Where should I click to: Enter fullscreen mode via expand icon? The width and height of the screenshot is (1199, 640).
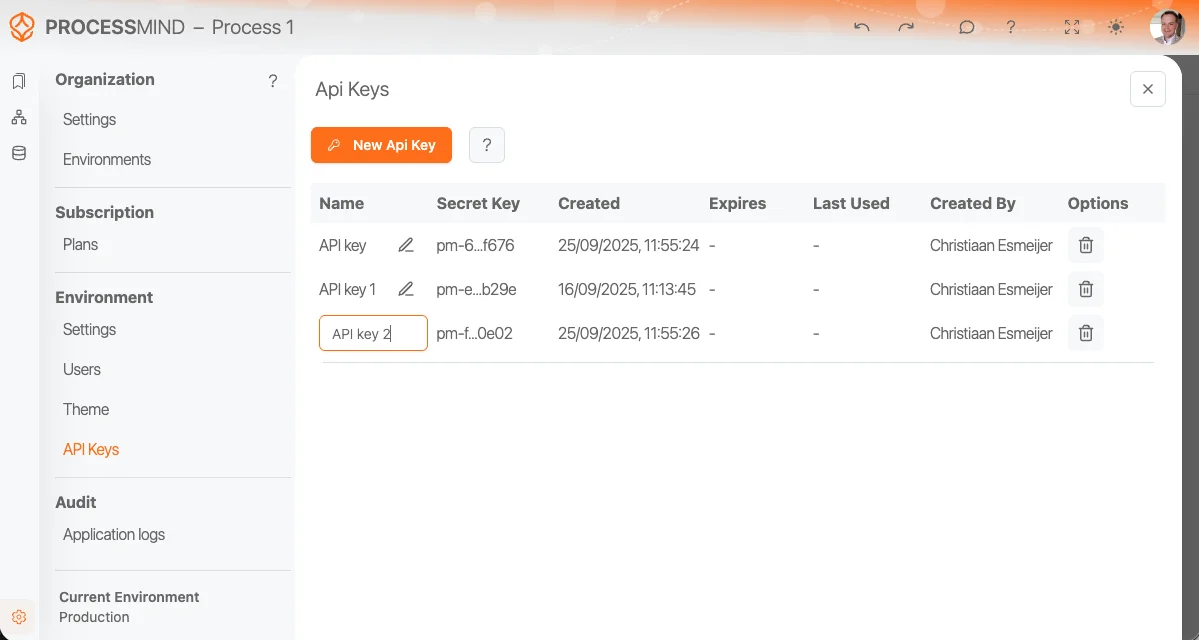(1072, 27)
